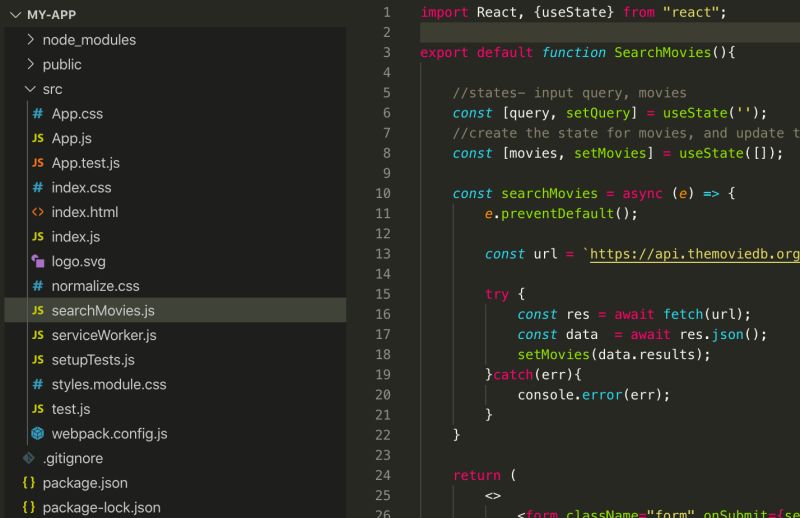Click setMovies(data.results) call
This screenshot has width=800, height=518.
point(613,354)
